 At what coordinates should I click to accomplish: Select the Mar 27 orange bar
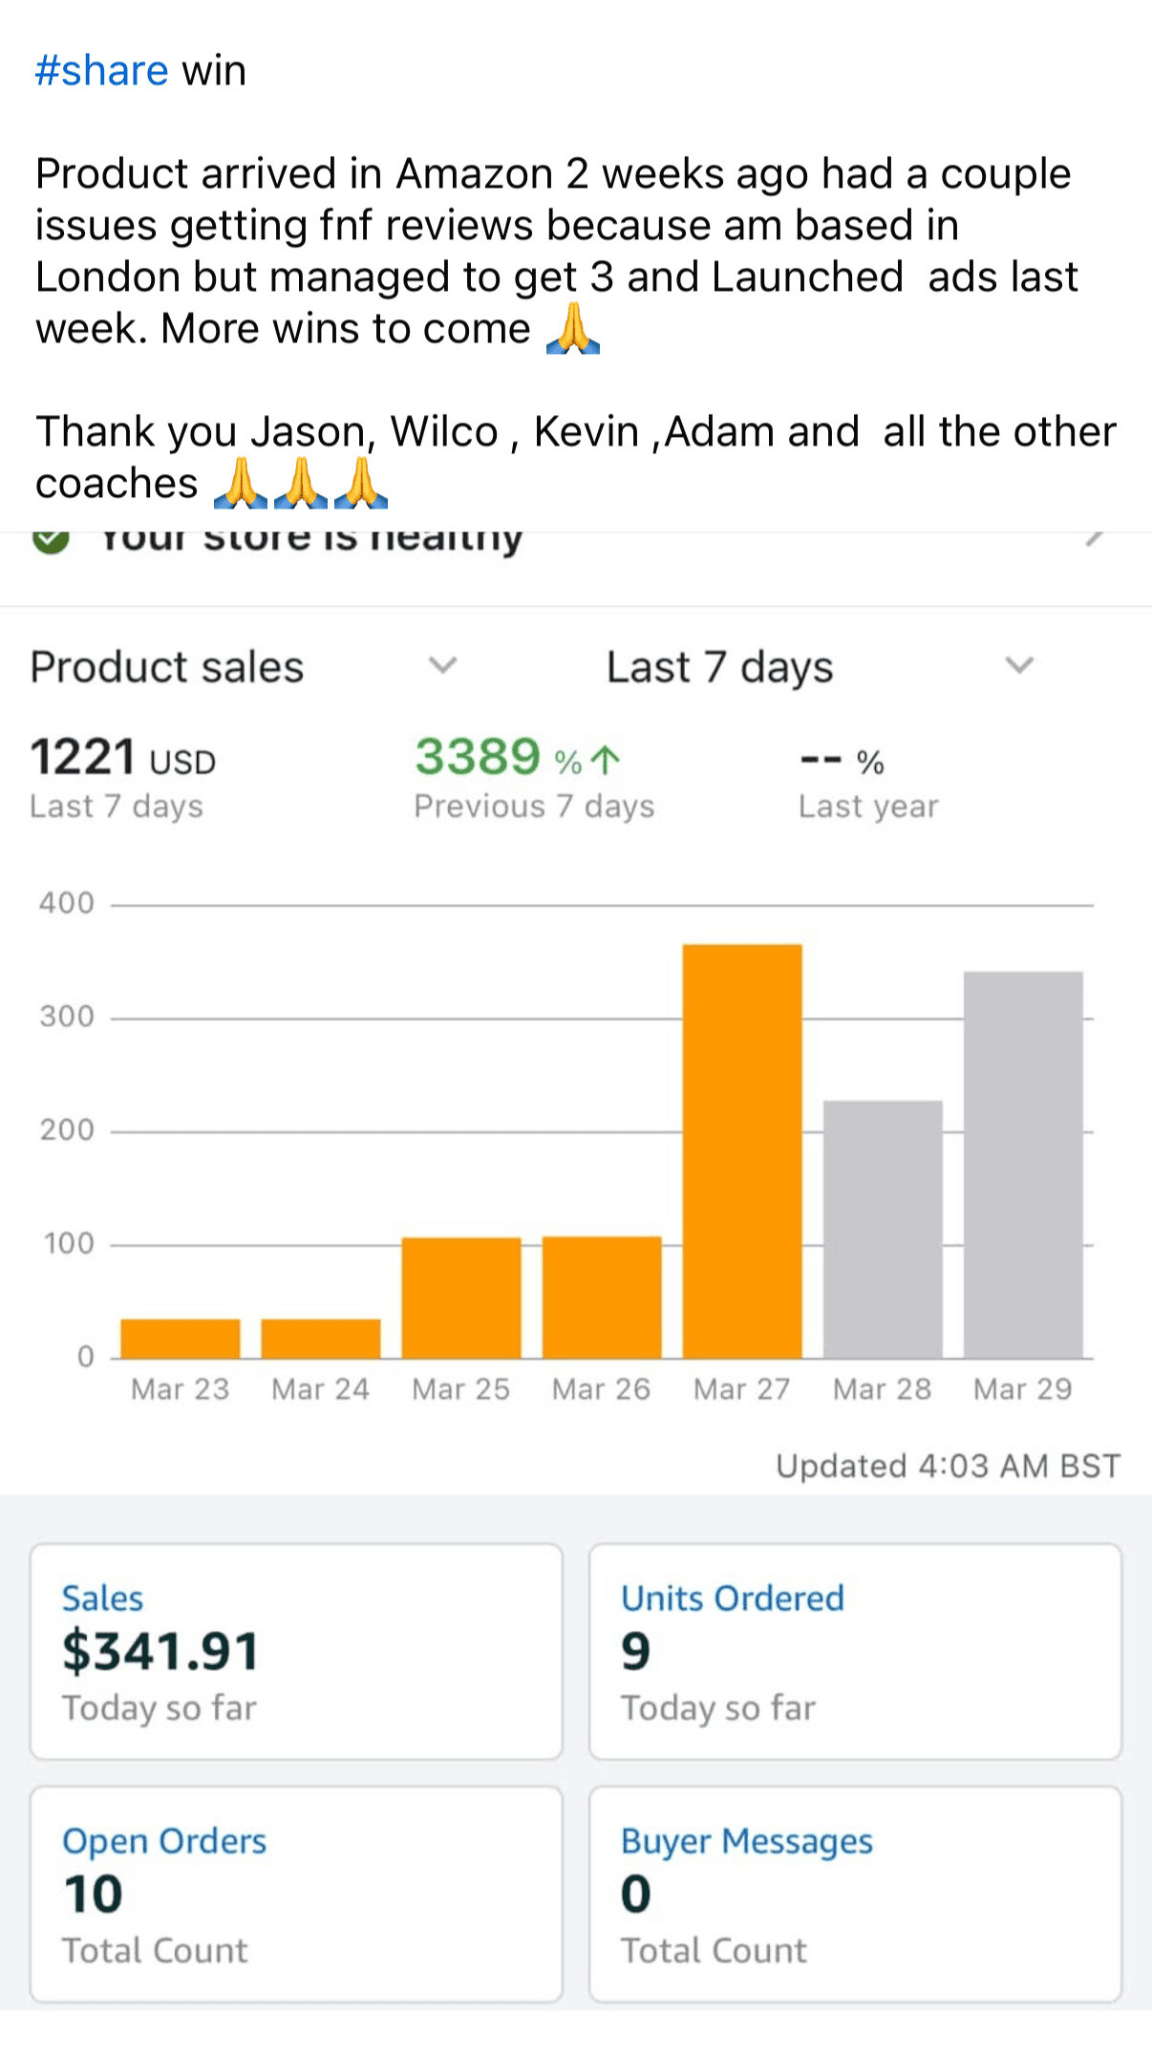point(742,1150)
